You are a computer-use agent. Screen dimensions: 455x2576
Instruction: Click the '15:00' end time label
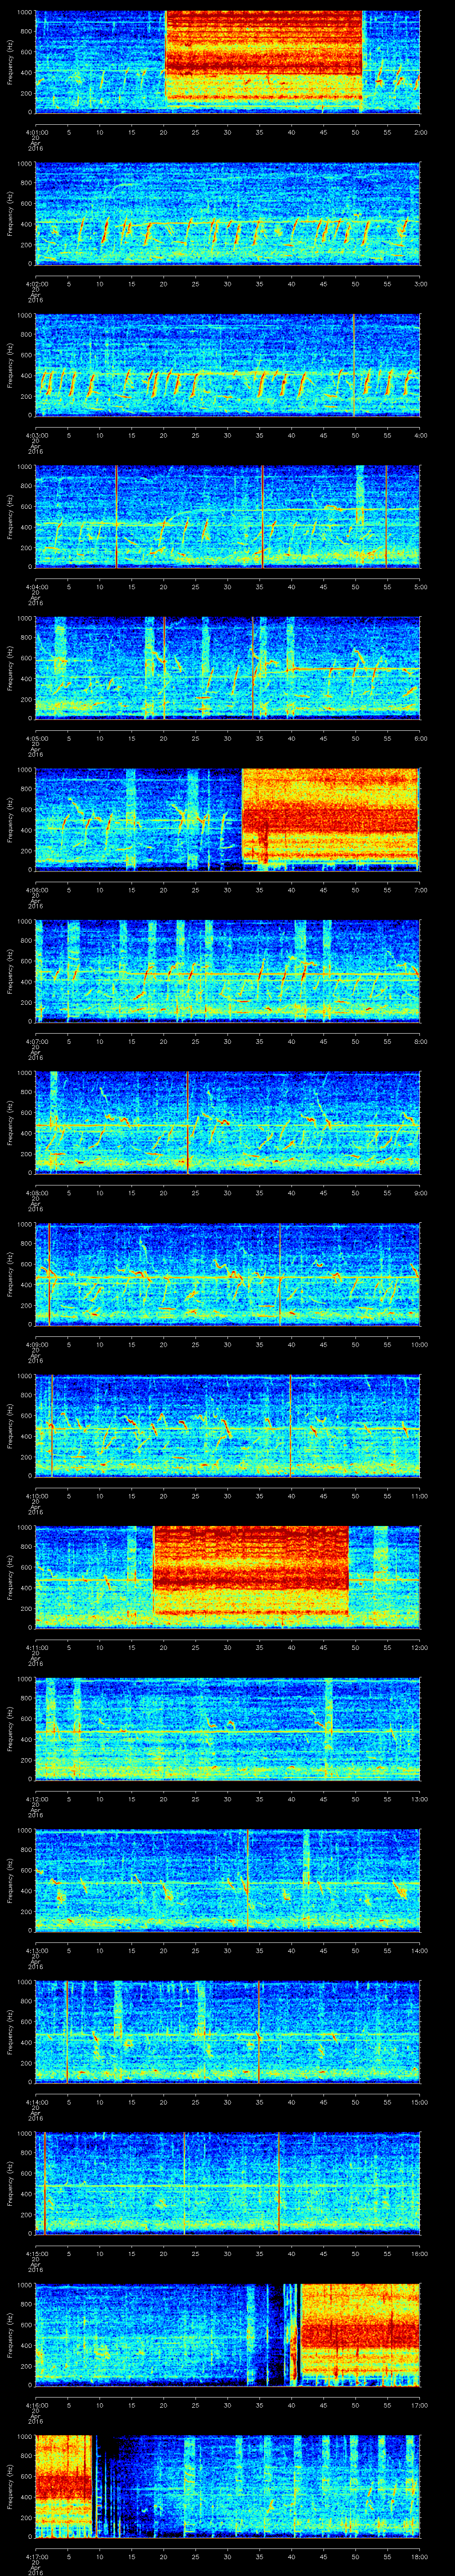click(x=419, y=2101)
